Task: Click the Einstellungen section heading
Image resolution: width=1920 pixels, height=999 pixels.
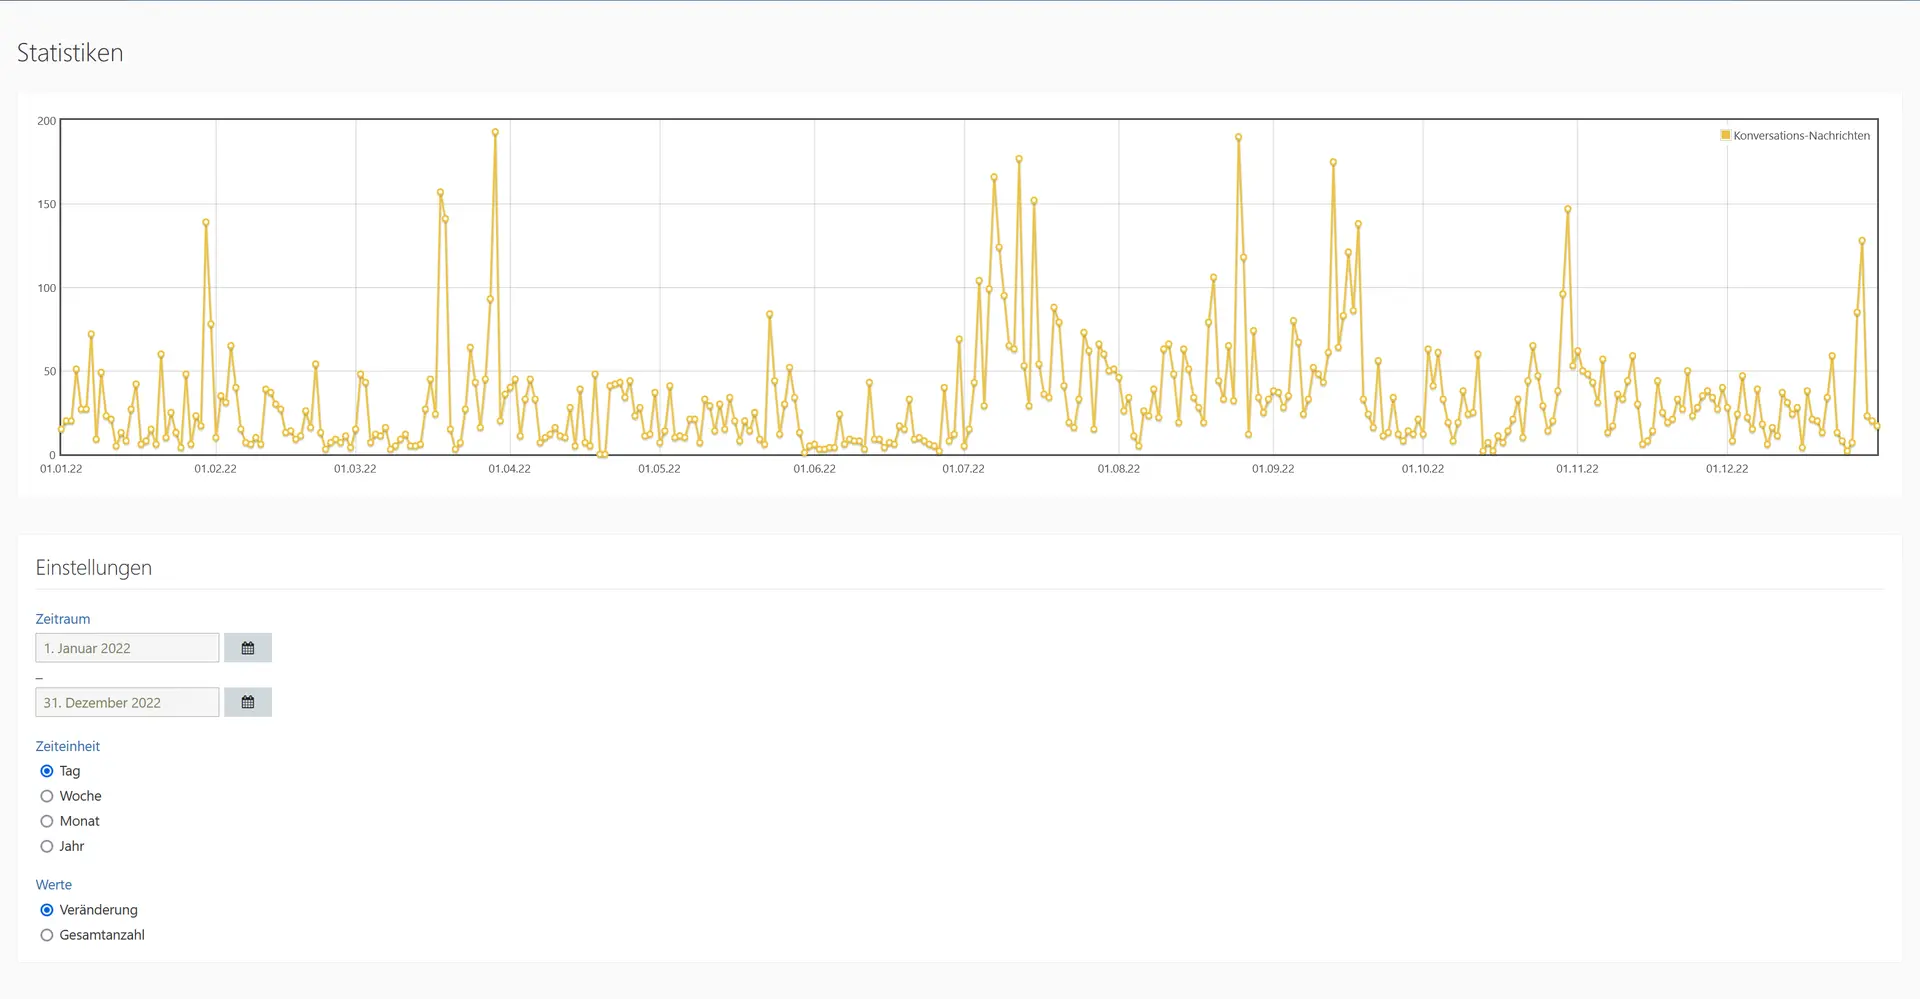Action: pyautogui.click(x=94, y=567)
